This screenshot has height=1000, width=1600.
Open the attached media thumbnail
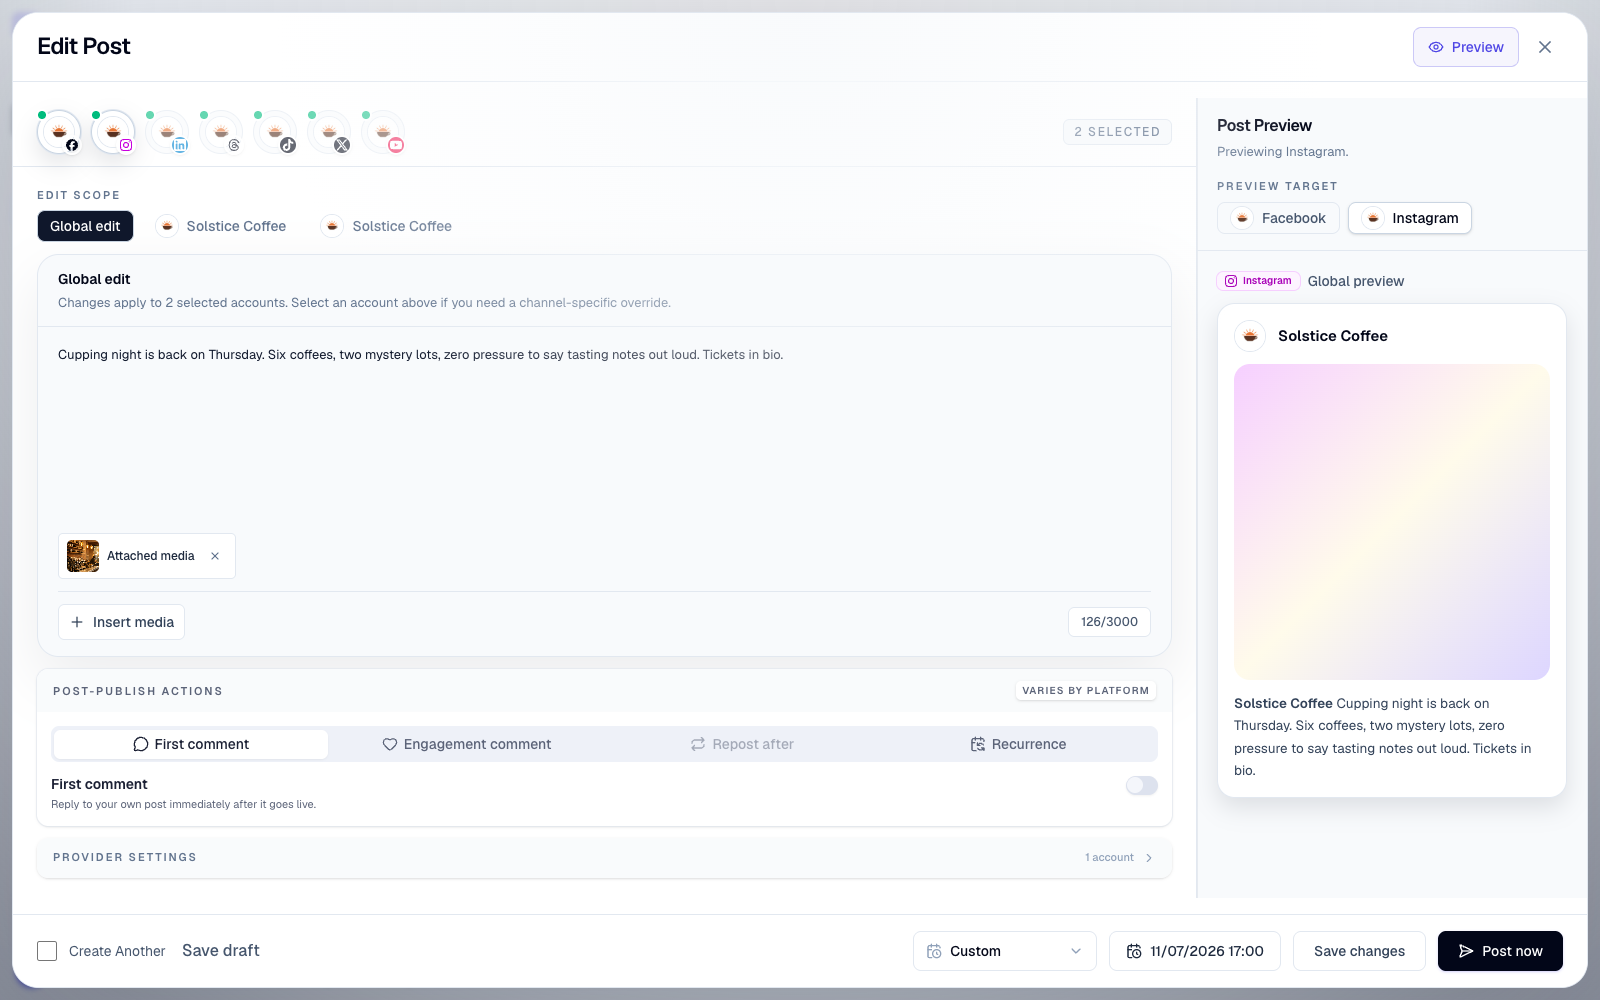pyautogui.click(x=83, y=556)
